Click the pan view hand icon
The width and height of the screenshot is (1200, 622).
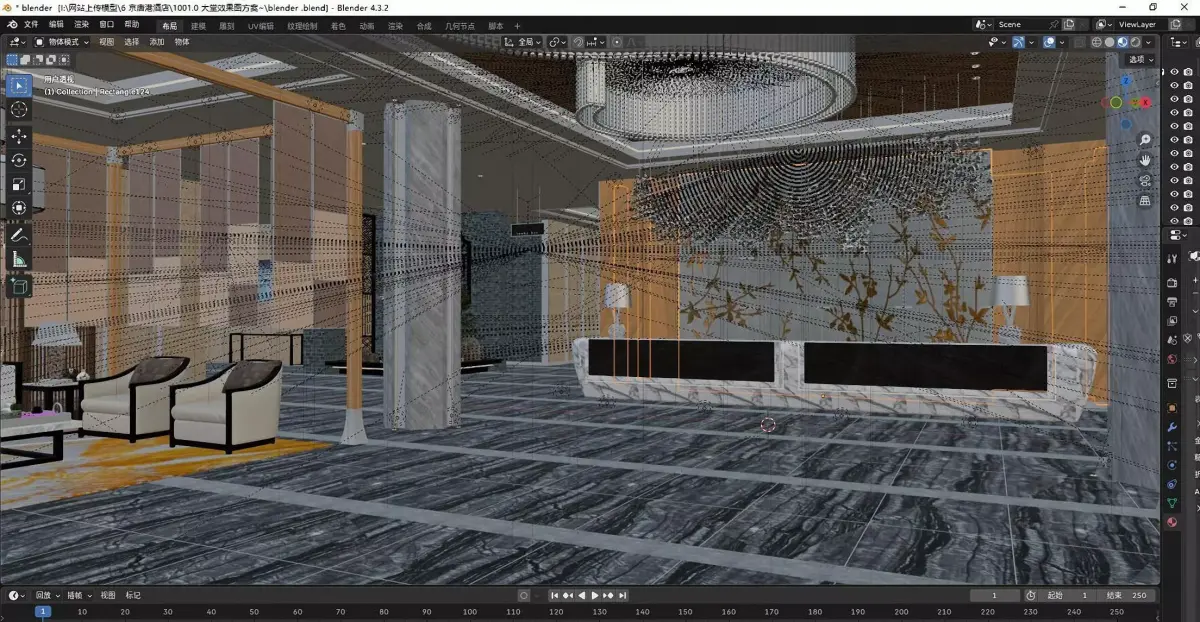[x=1145, y=160]
